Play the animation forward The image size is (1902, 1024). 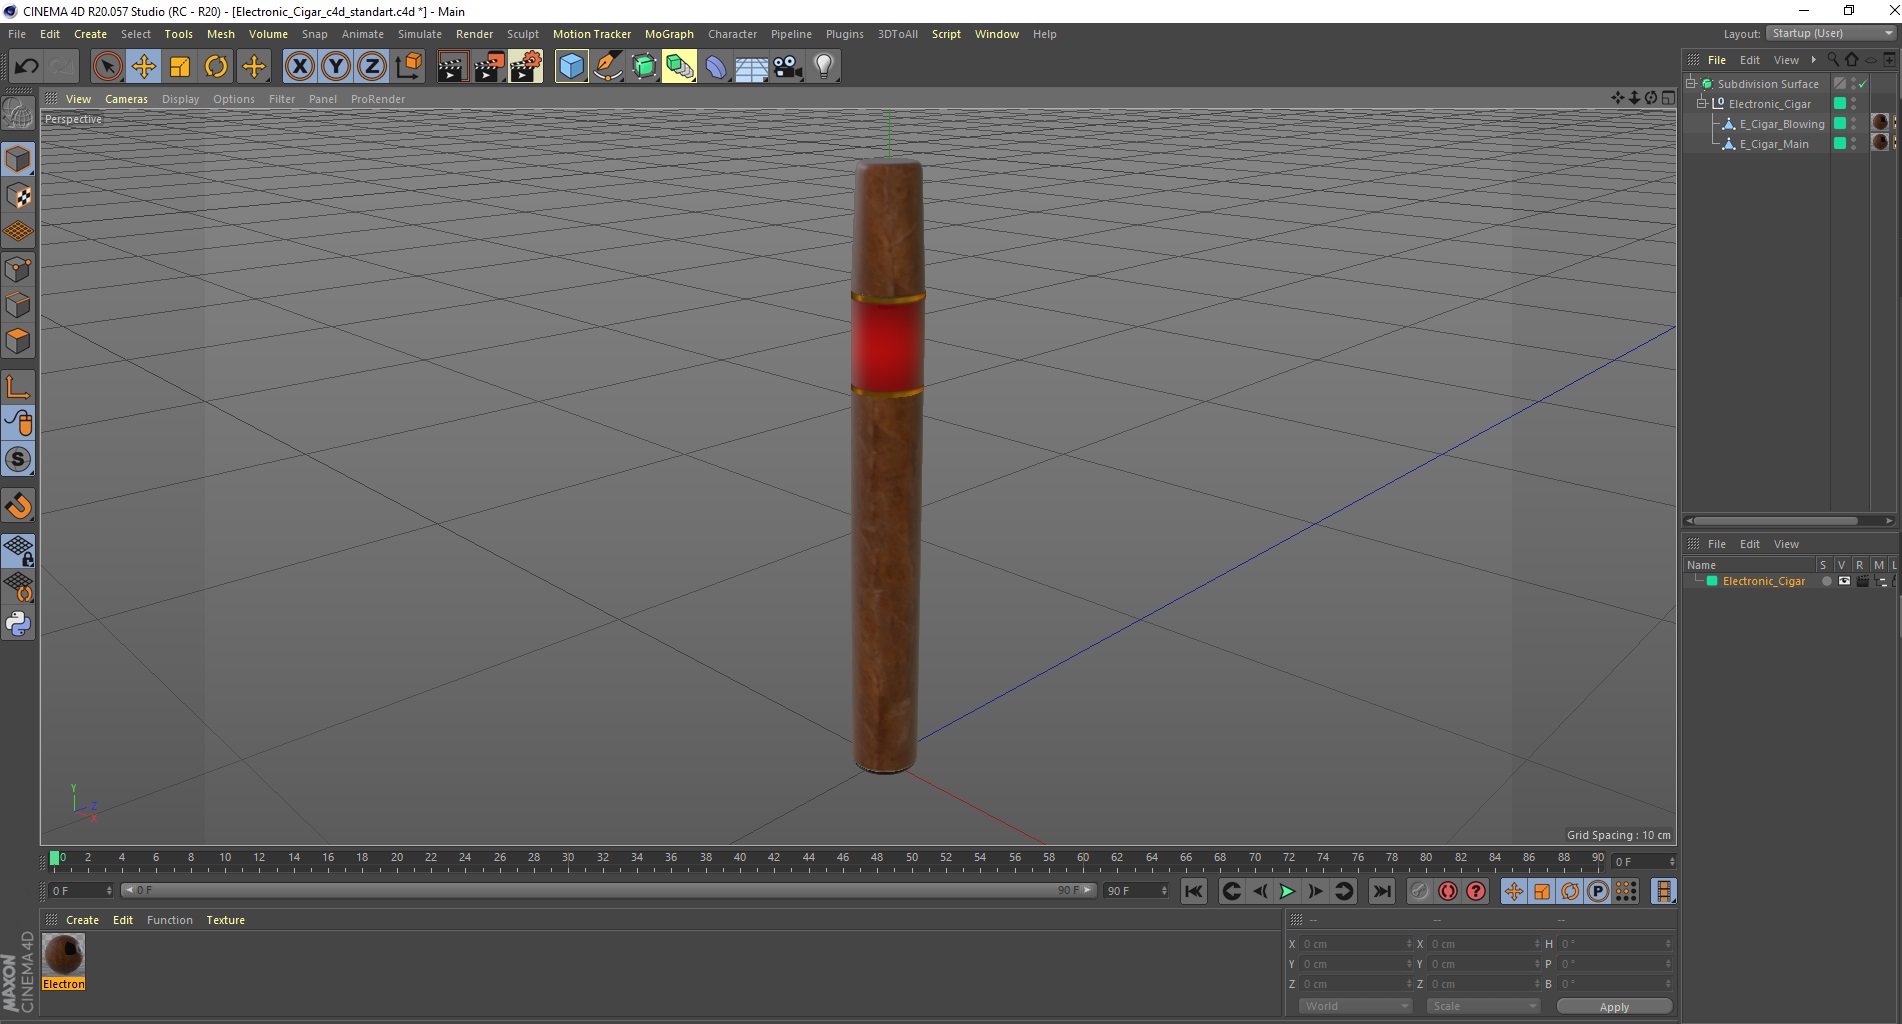pyautogui.click(x=1287, y=891)
